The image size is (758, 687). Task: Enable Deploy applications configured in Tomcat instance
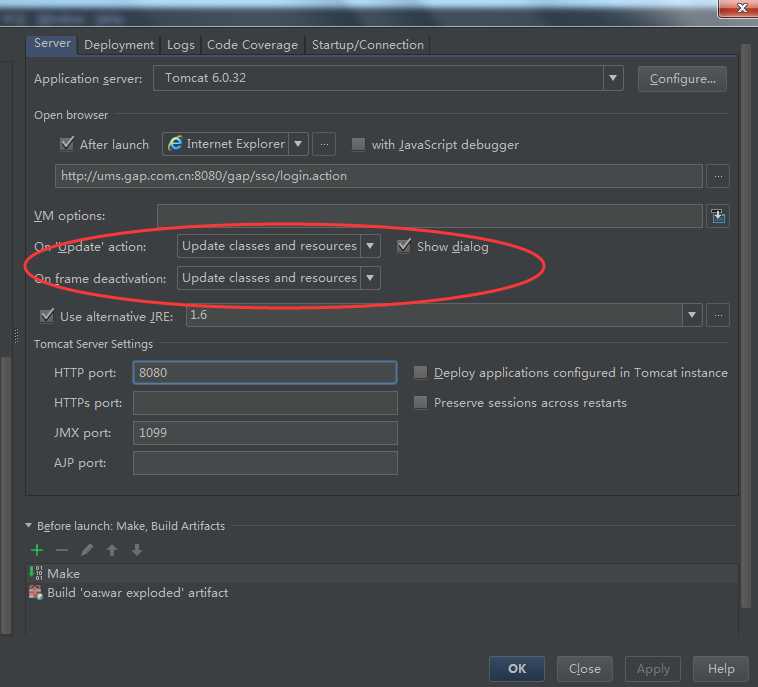tap(421, 372)
